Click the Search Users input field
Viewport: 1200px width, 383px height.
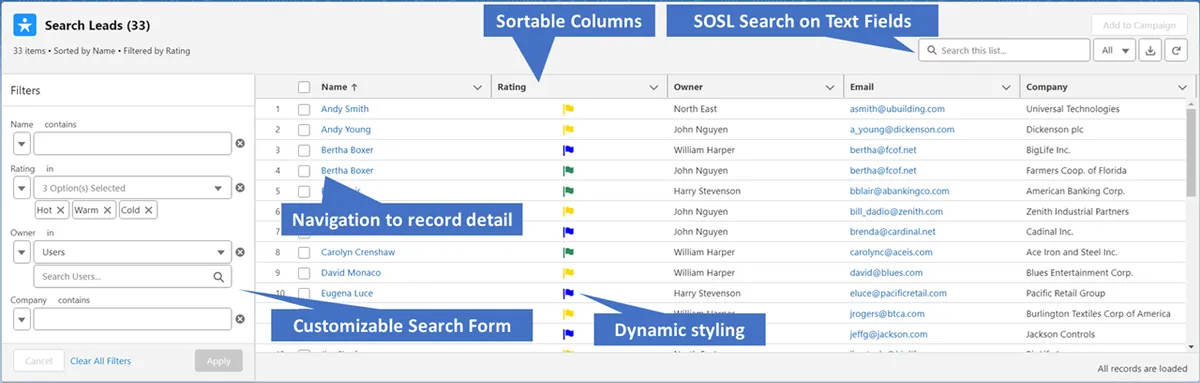coord(132,276)
